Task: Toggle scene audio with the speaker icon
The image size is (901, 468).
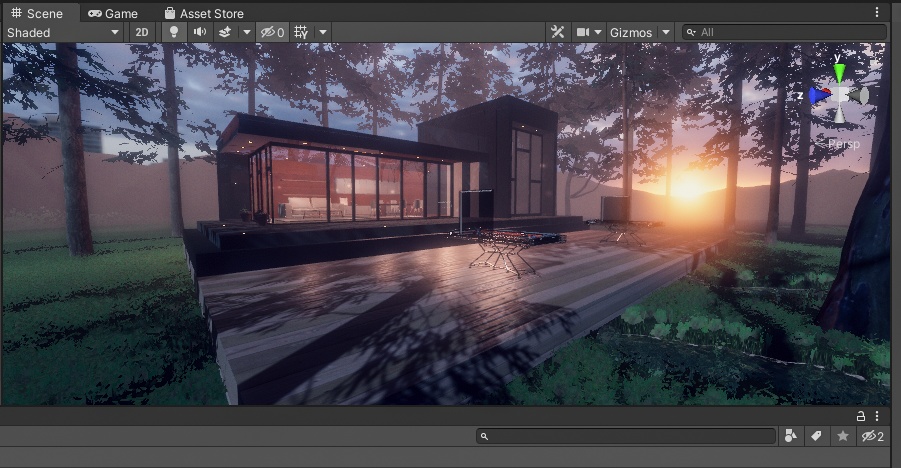Action: (200, 32)
